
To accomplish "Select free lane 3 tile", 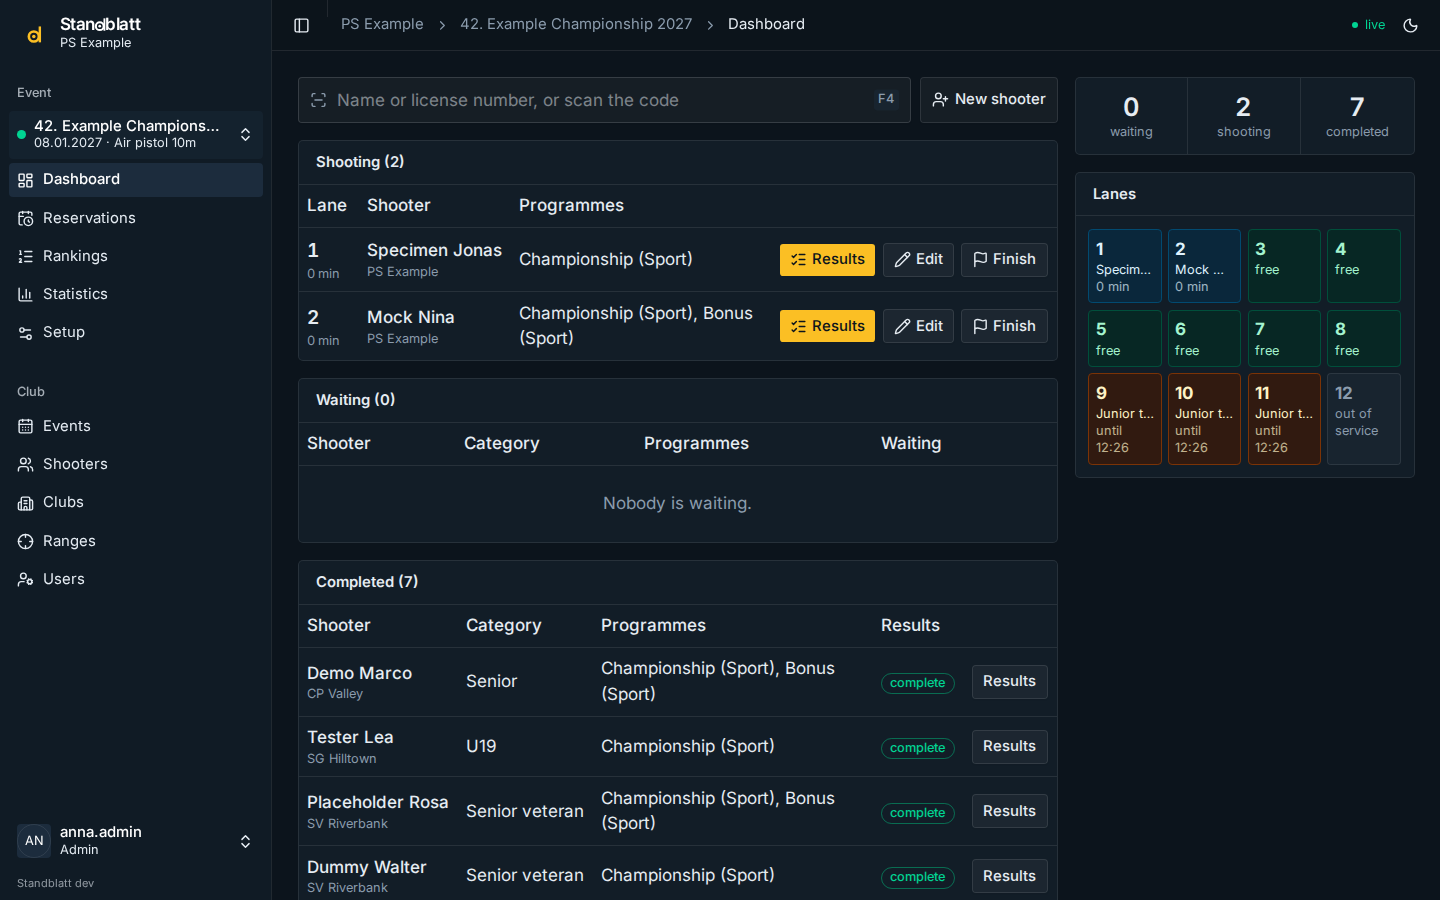I will pos(1284,266).
